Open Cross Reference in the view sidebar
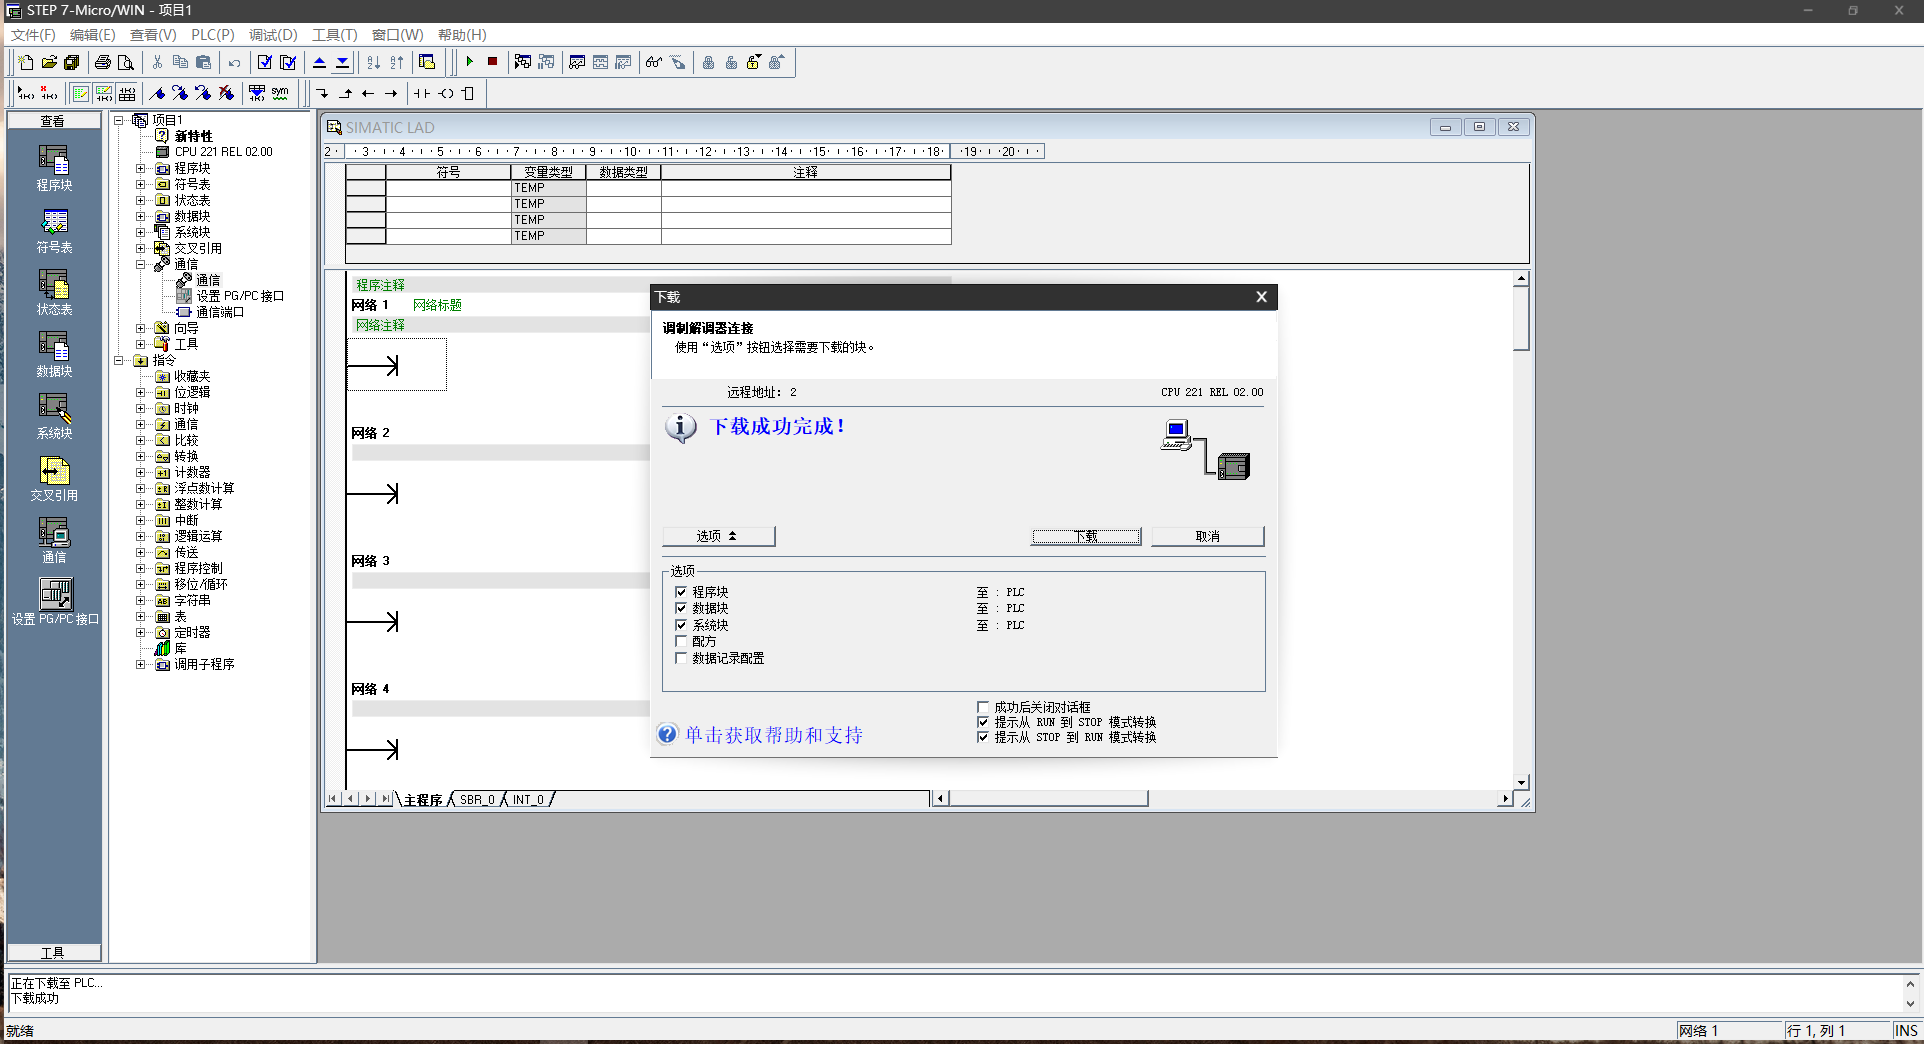Screen dimensions: 1924x1044 point(54,478)
